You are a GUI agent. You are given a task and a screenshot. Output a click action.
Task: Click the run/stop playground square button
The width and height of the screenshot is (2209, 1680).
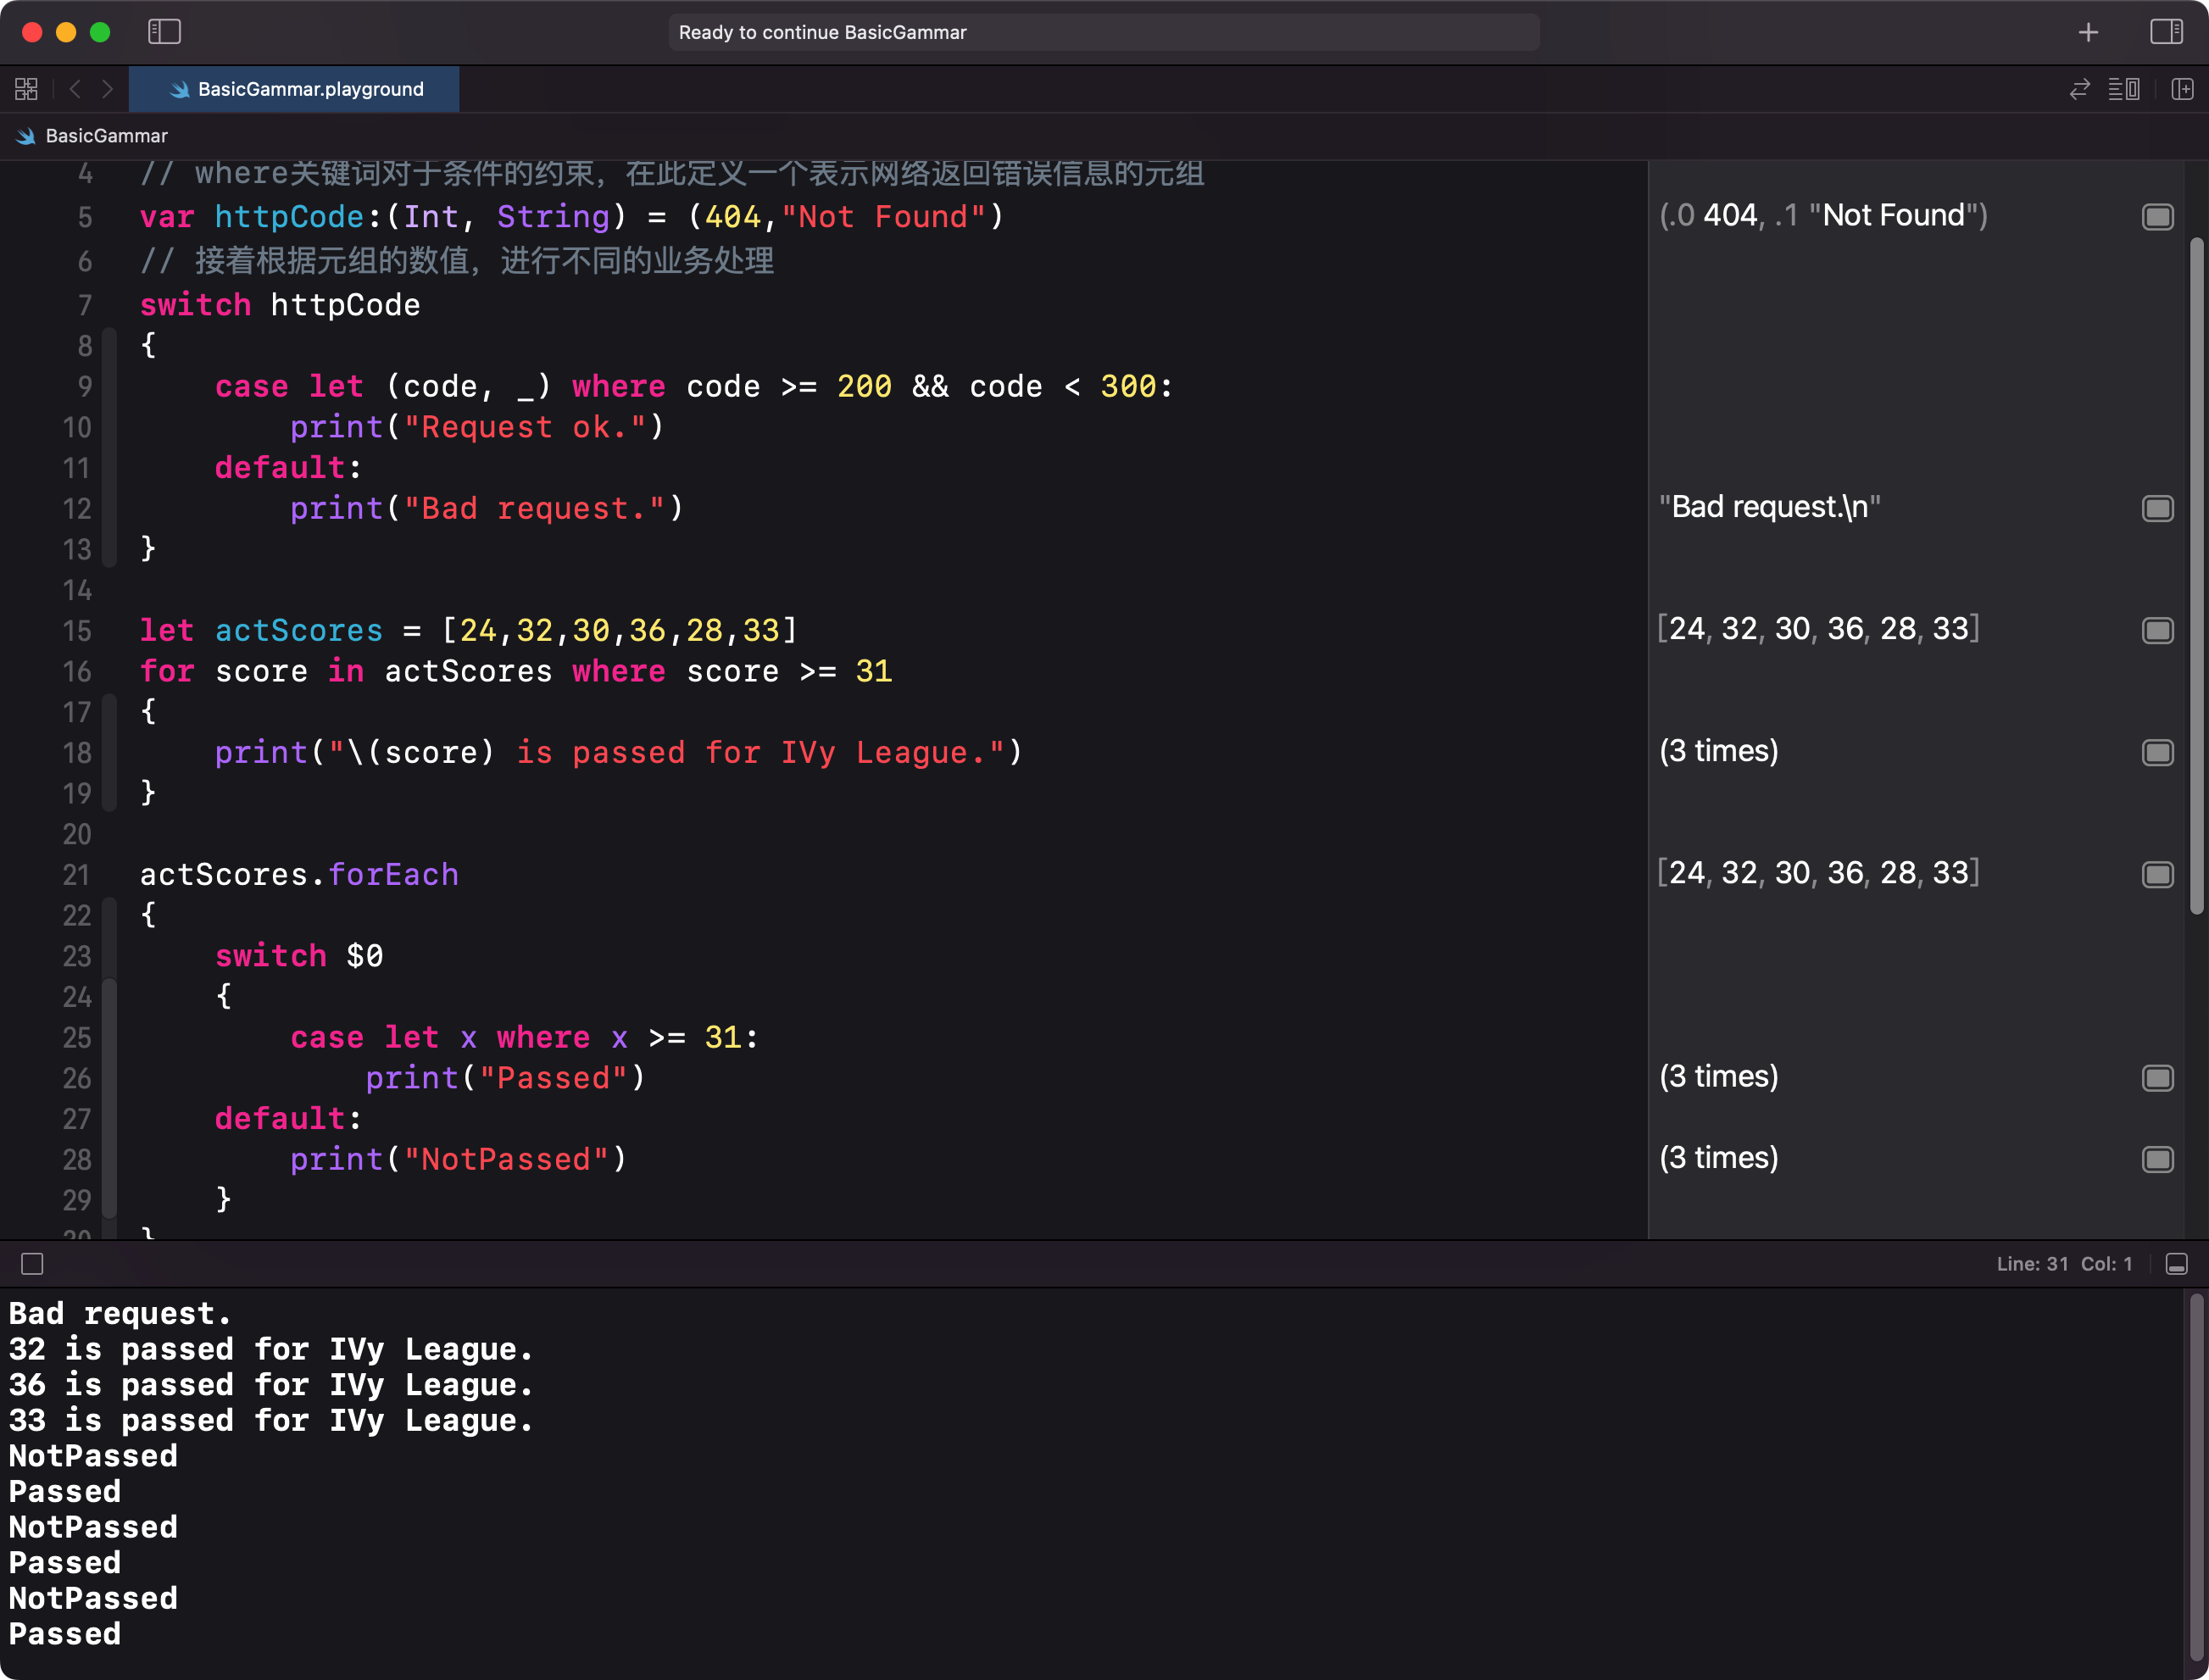pyautogui.click(x=32, y=1264)
